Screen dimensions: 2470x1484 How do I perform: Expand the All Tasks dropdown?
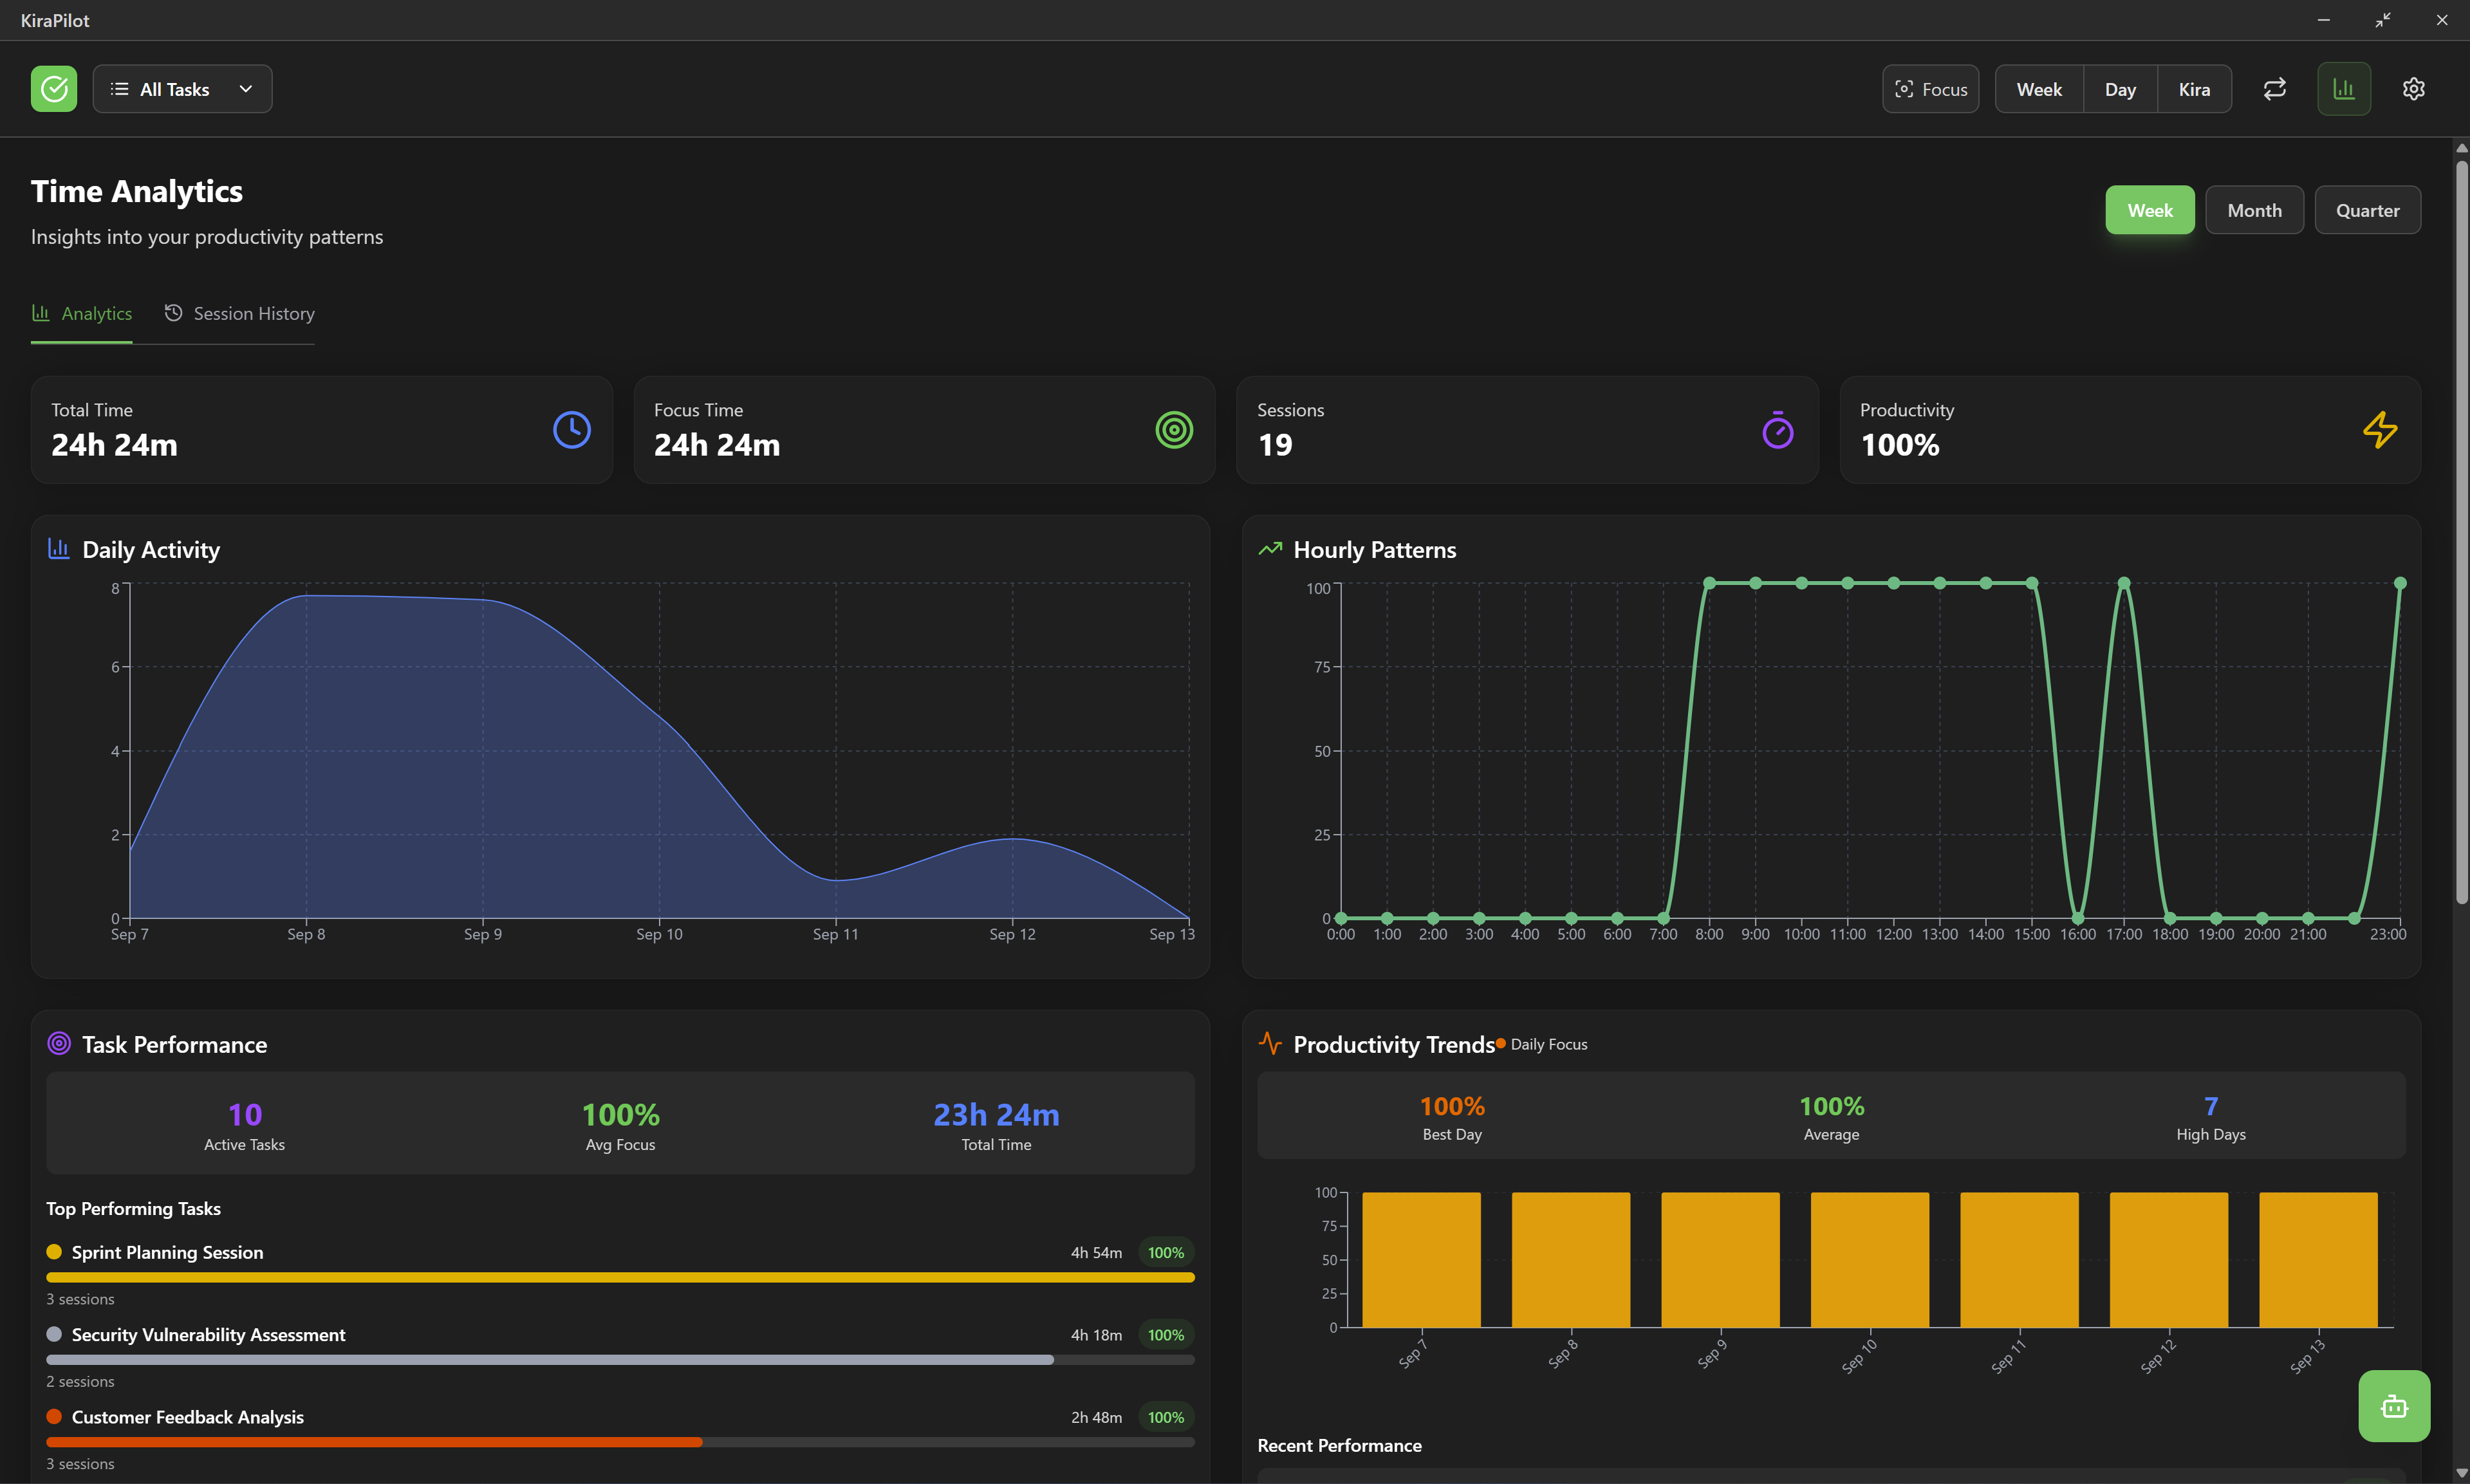(175, 89)
